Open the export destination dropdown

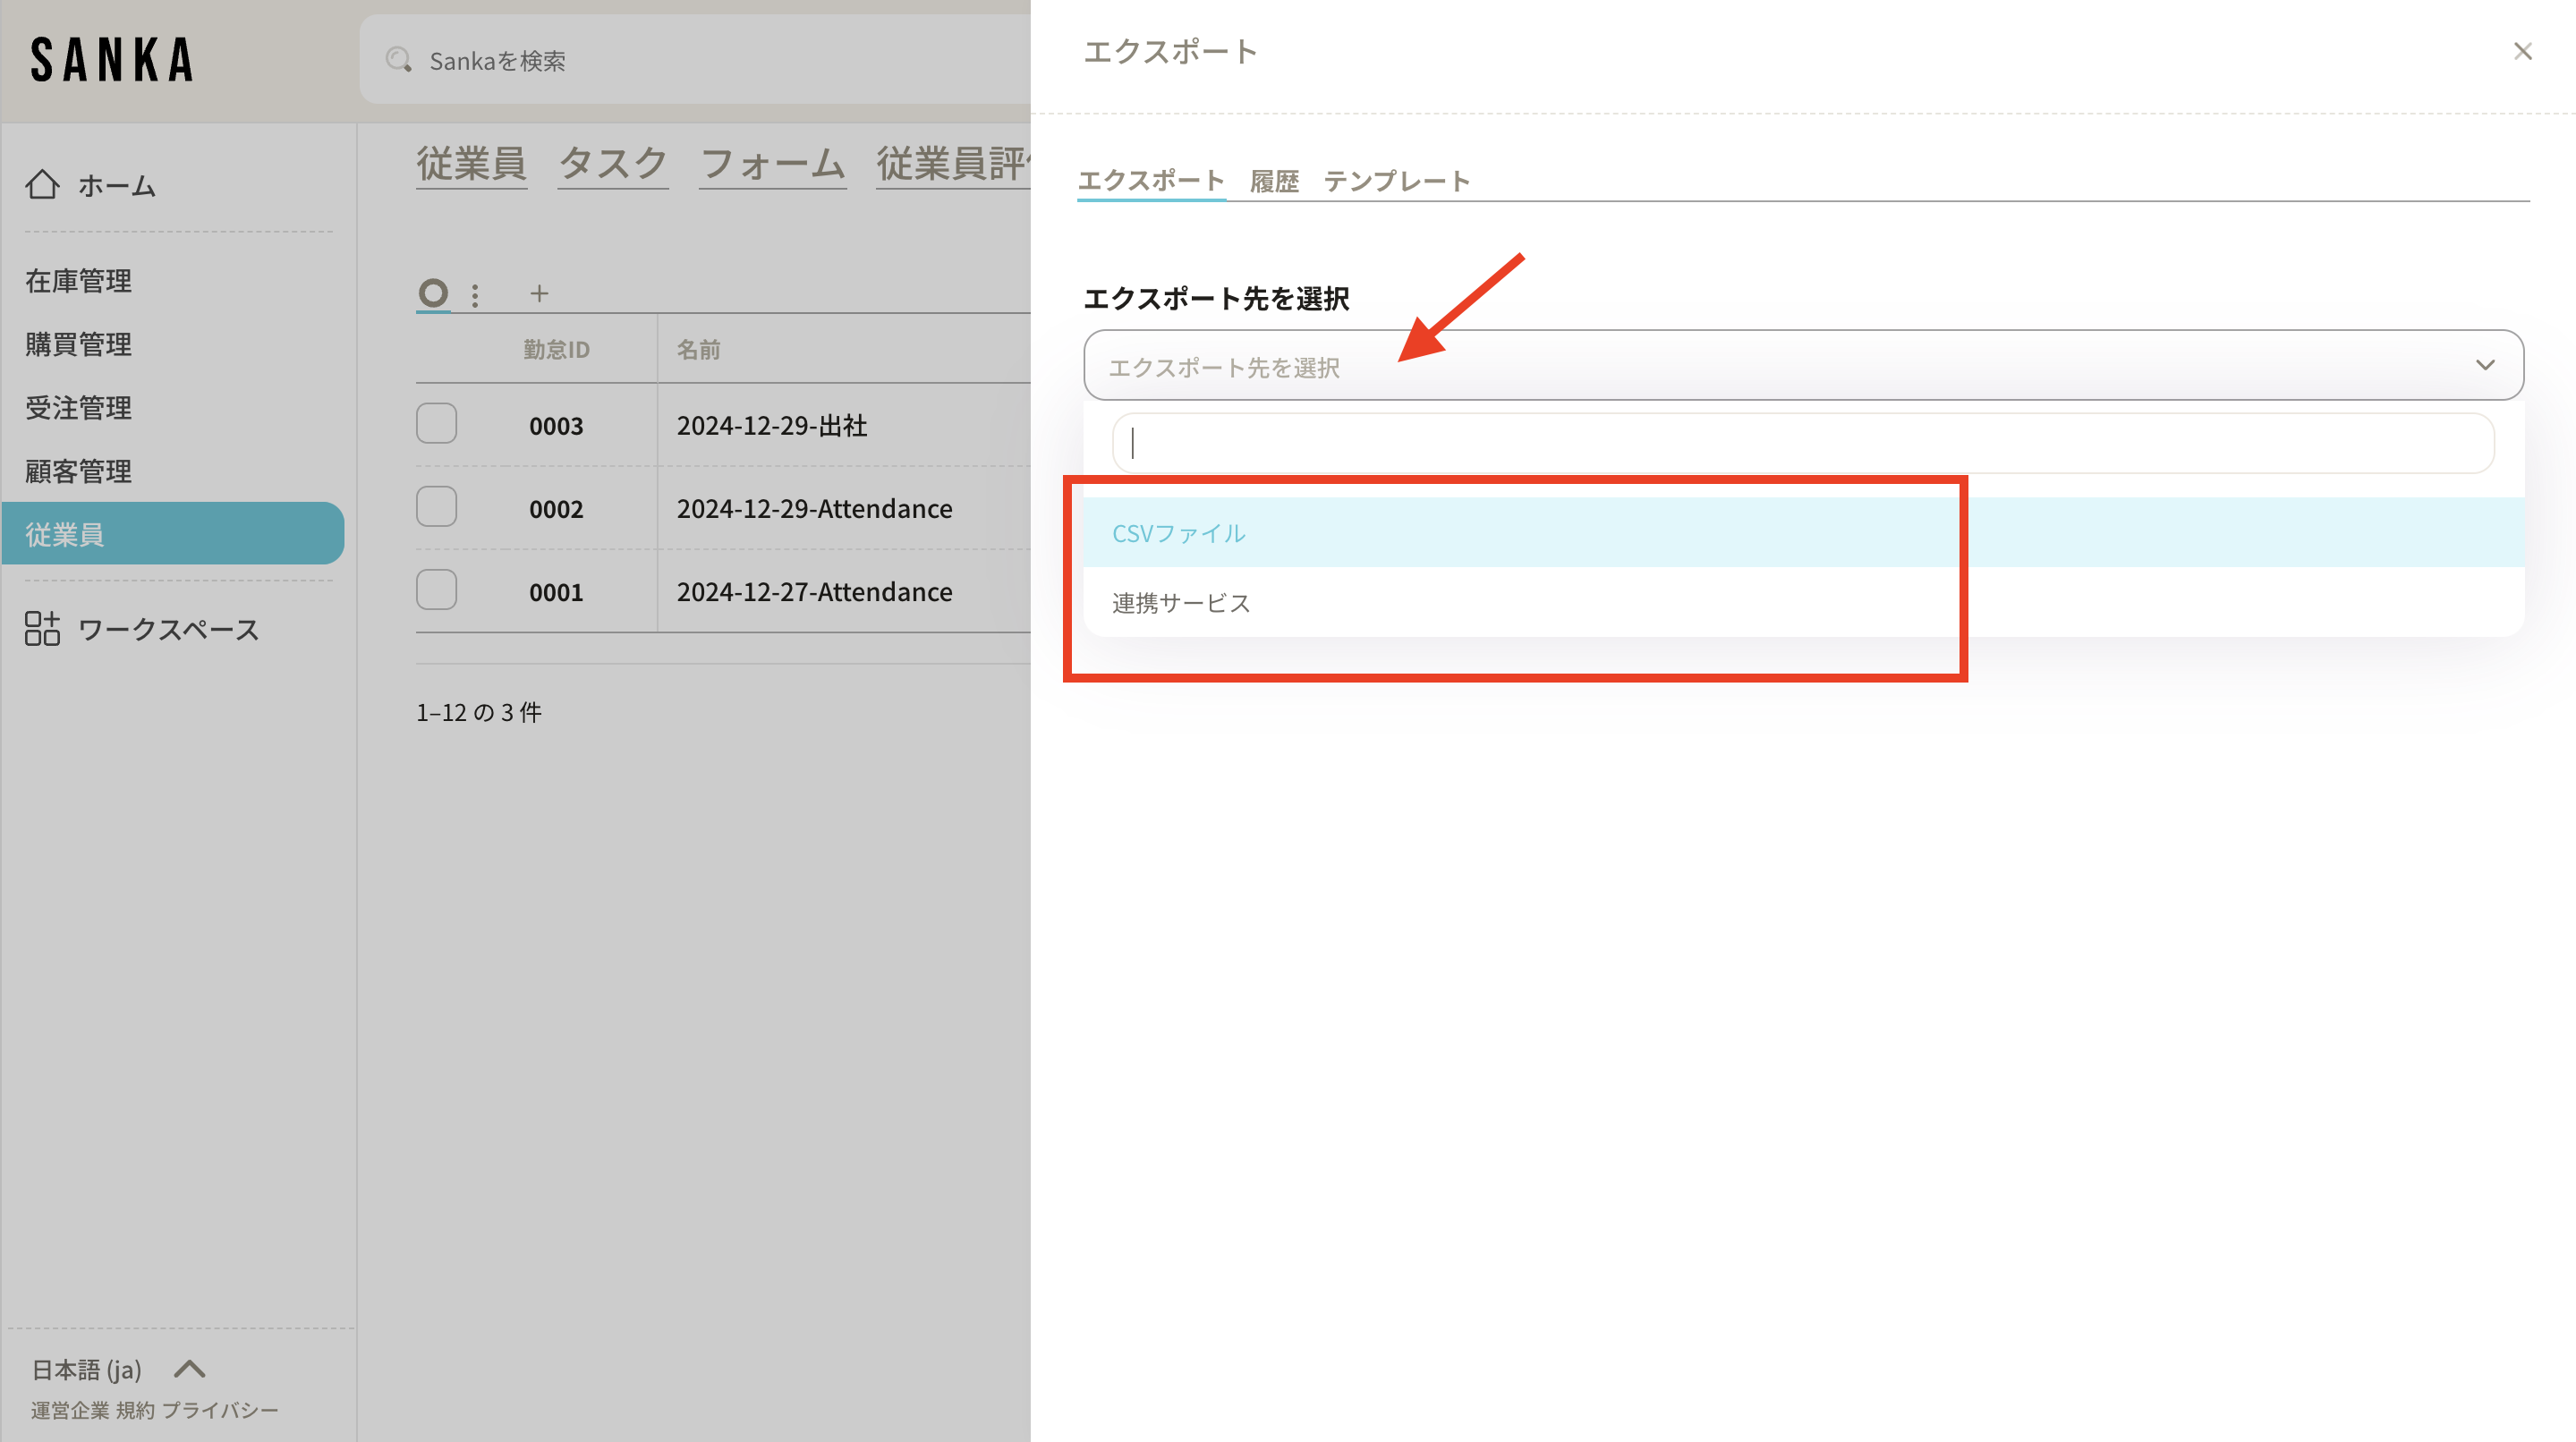[1803, 365]
